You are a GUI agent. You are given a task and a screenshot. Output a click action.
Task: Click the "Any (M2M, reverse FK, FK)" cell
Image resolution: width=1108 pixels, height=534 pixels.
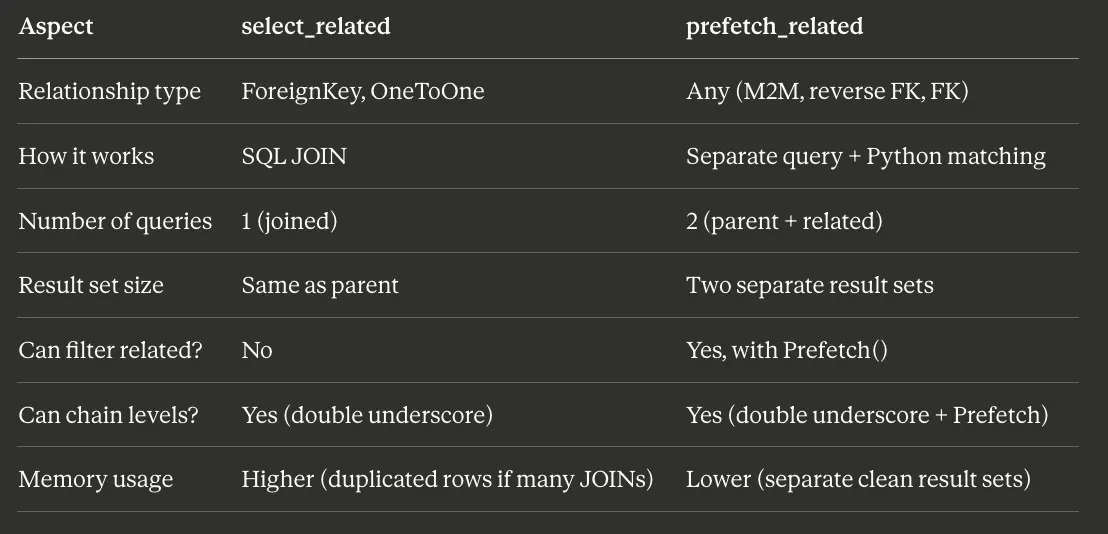(x=827, y=92)
